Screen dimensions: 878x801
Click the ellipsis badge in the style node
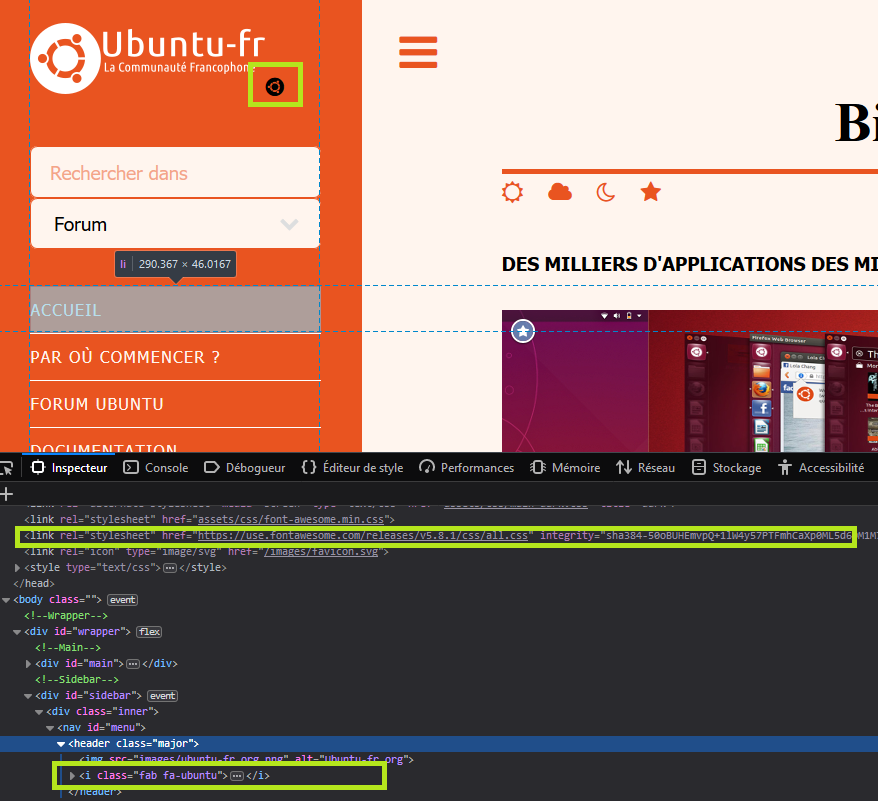(x=170, y=568)
